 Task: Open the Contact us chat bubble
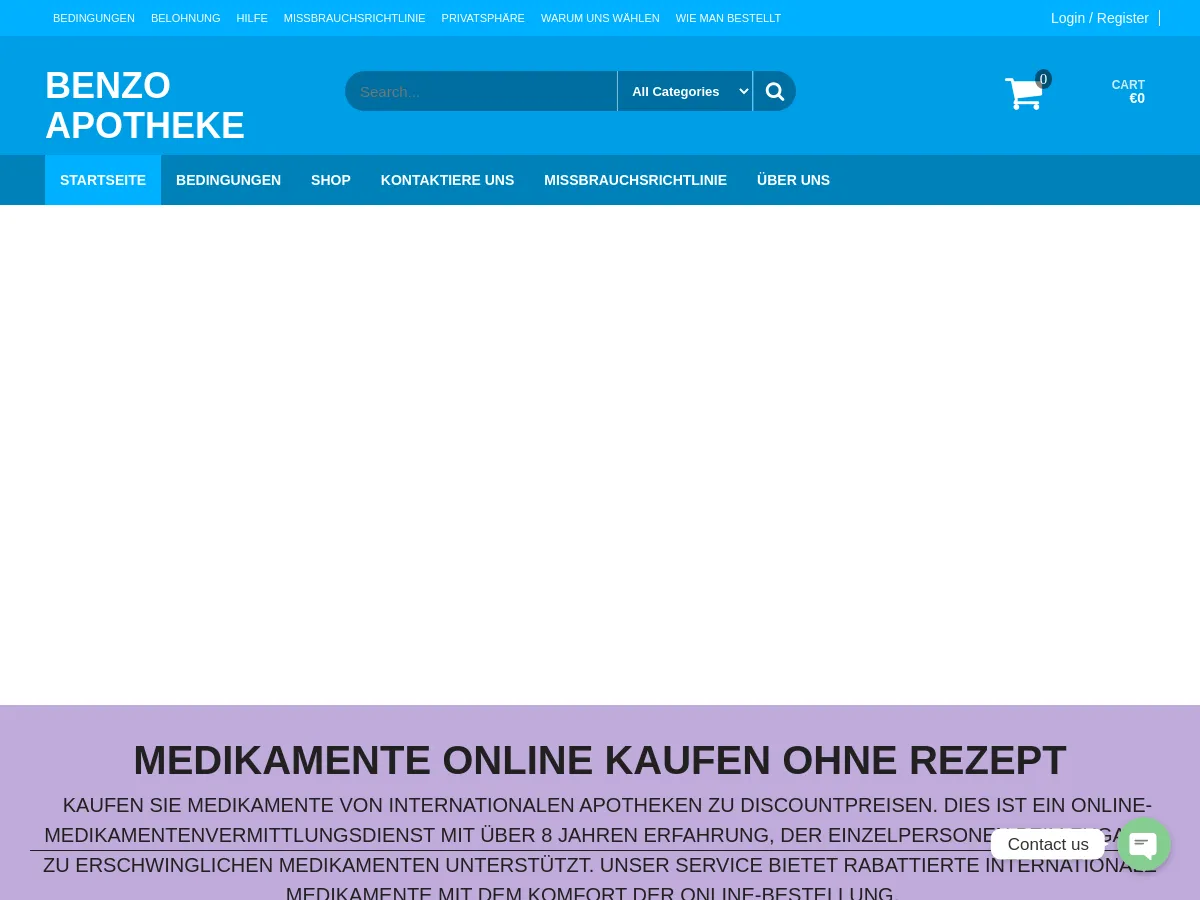tap(1143, 844)
